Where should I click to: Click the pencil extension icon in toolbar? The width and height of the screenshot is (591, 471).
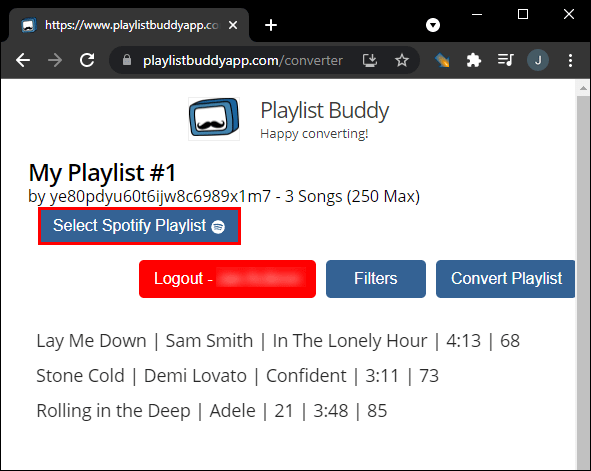click(442, 60)
